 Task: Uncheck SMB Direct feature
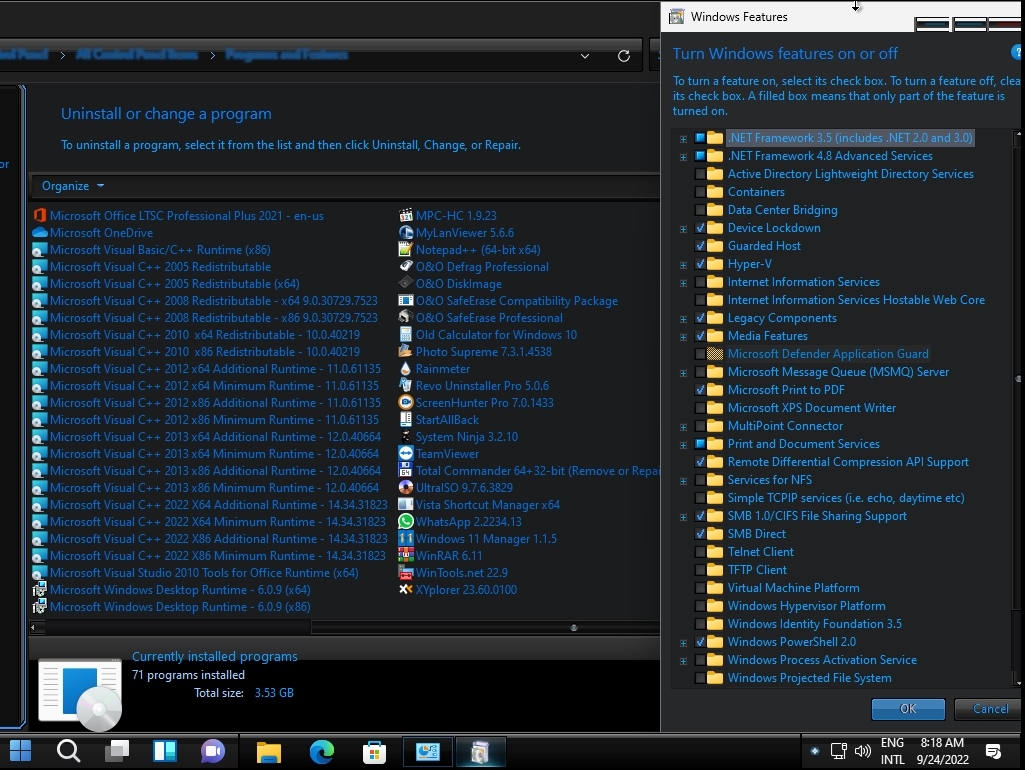point(700,533)
